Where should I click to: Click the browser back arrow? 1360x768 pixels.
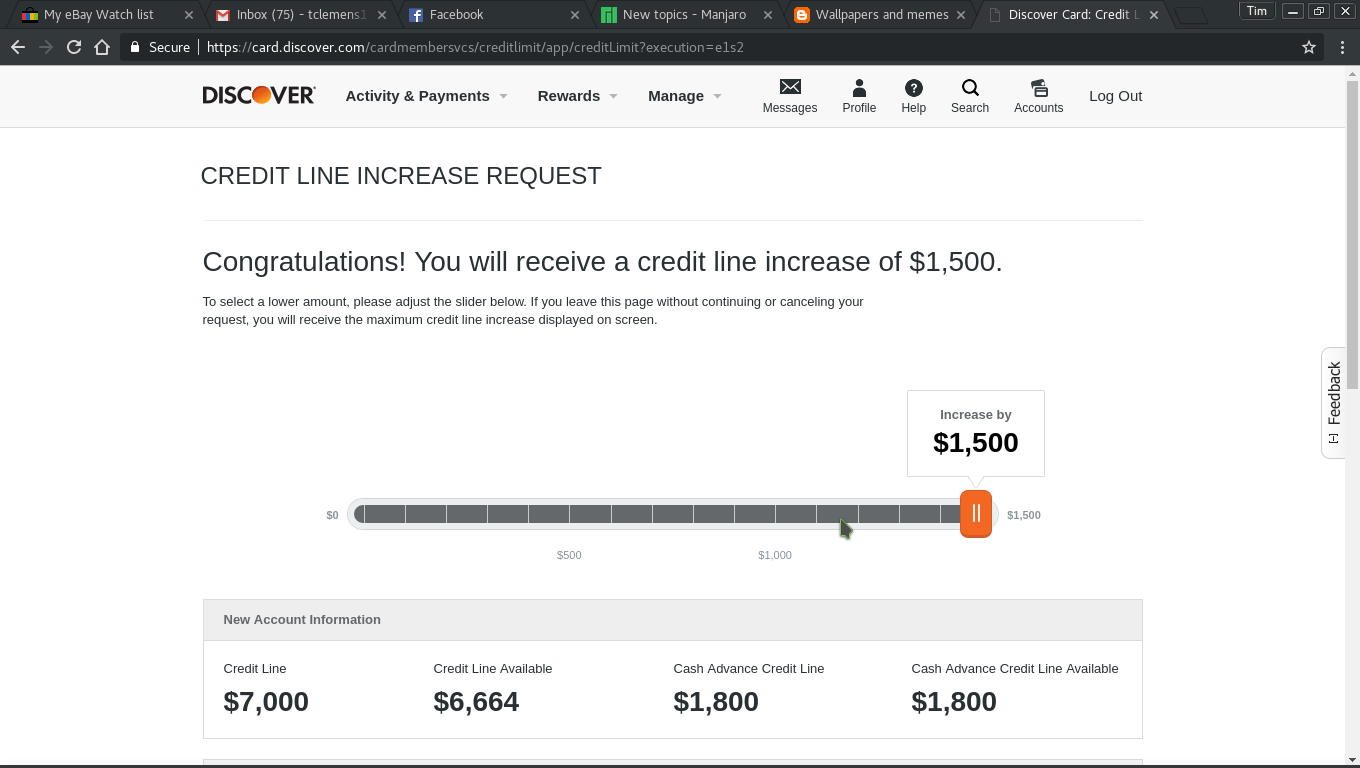[18, 47]
